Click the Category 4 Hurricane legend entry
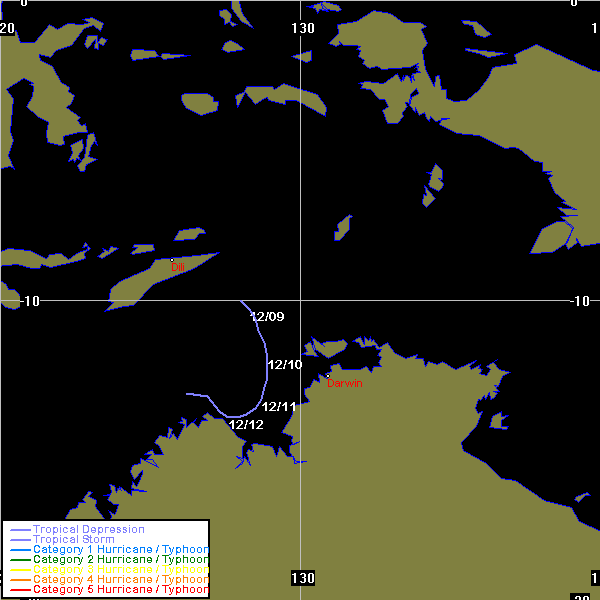Screen dimensions: 600x600 120,580
